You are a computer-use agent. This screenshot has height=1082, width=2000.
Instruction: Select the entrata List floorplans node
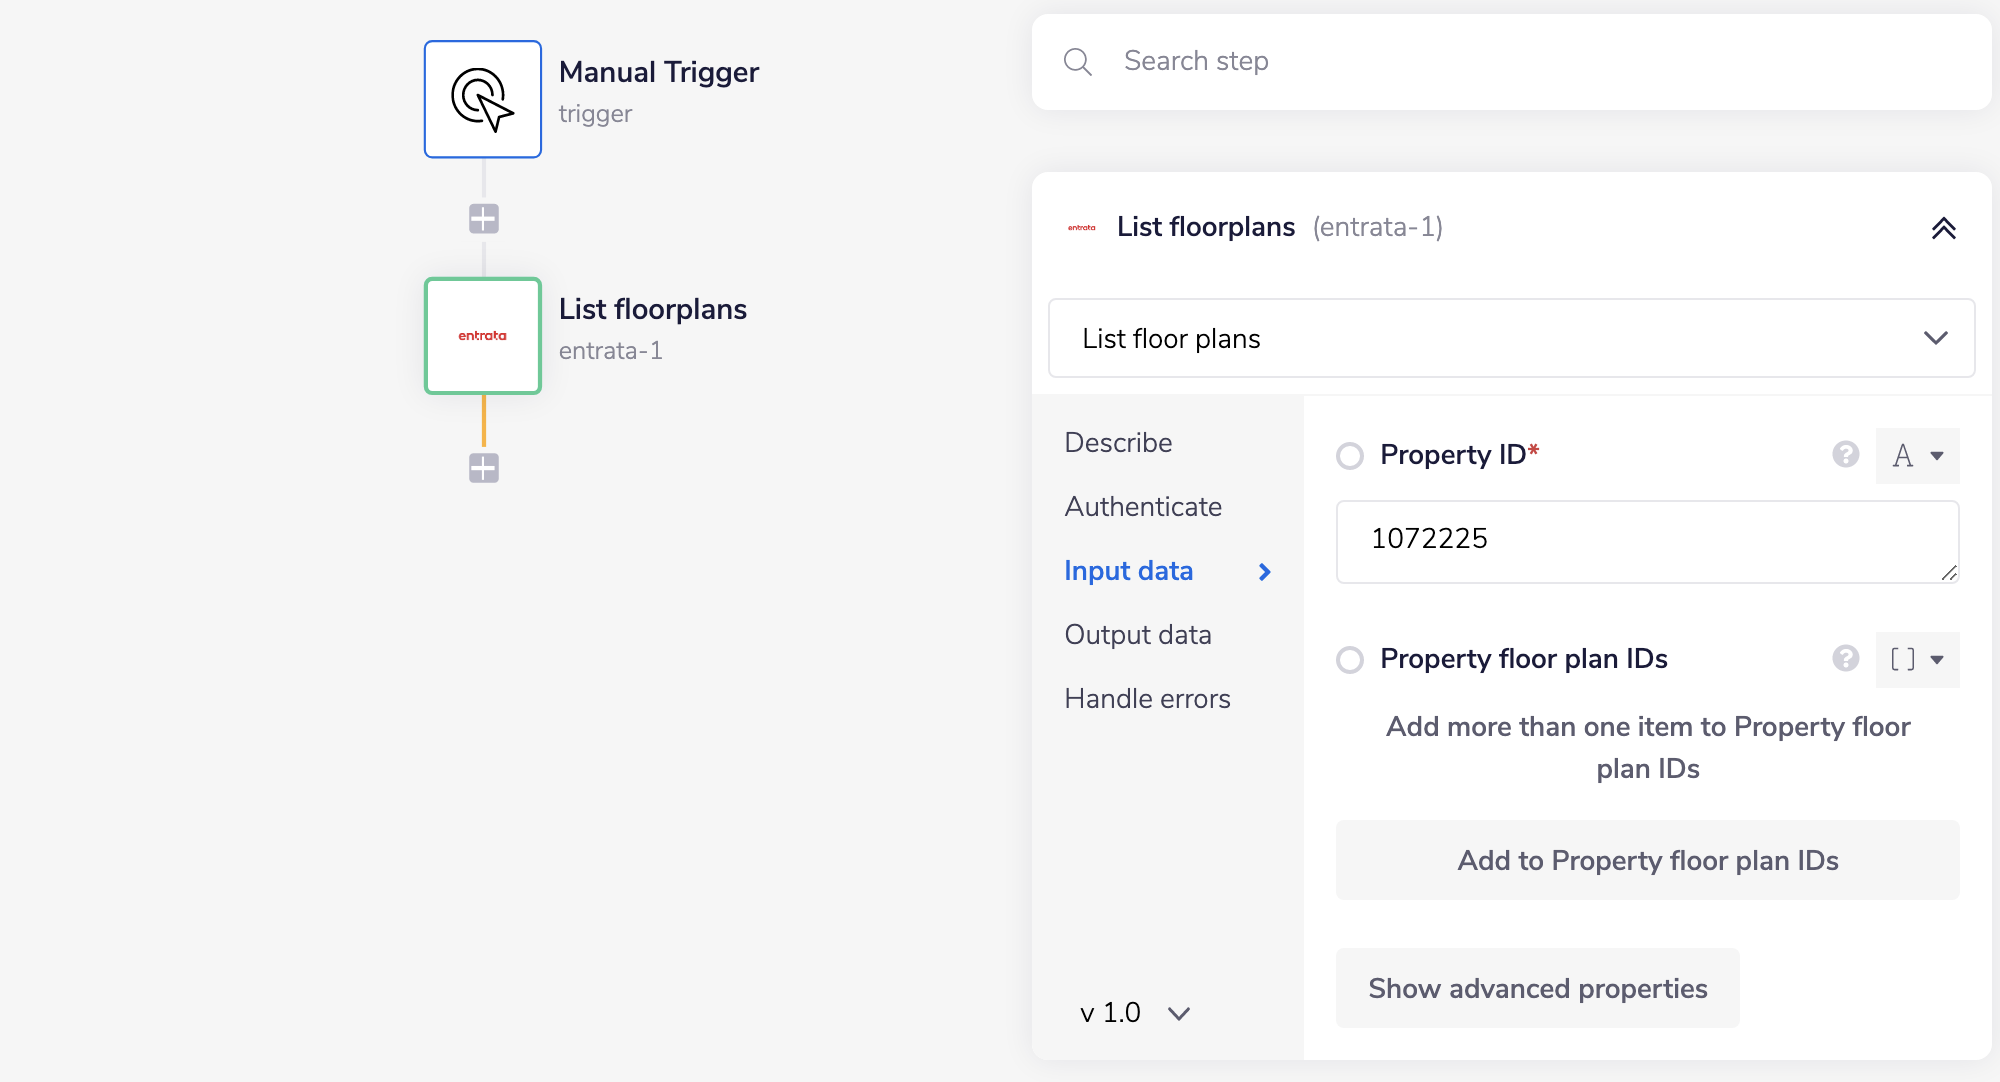click(x=483, y=336)
